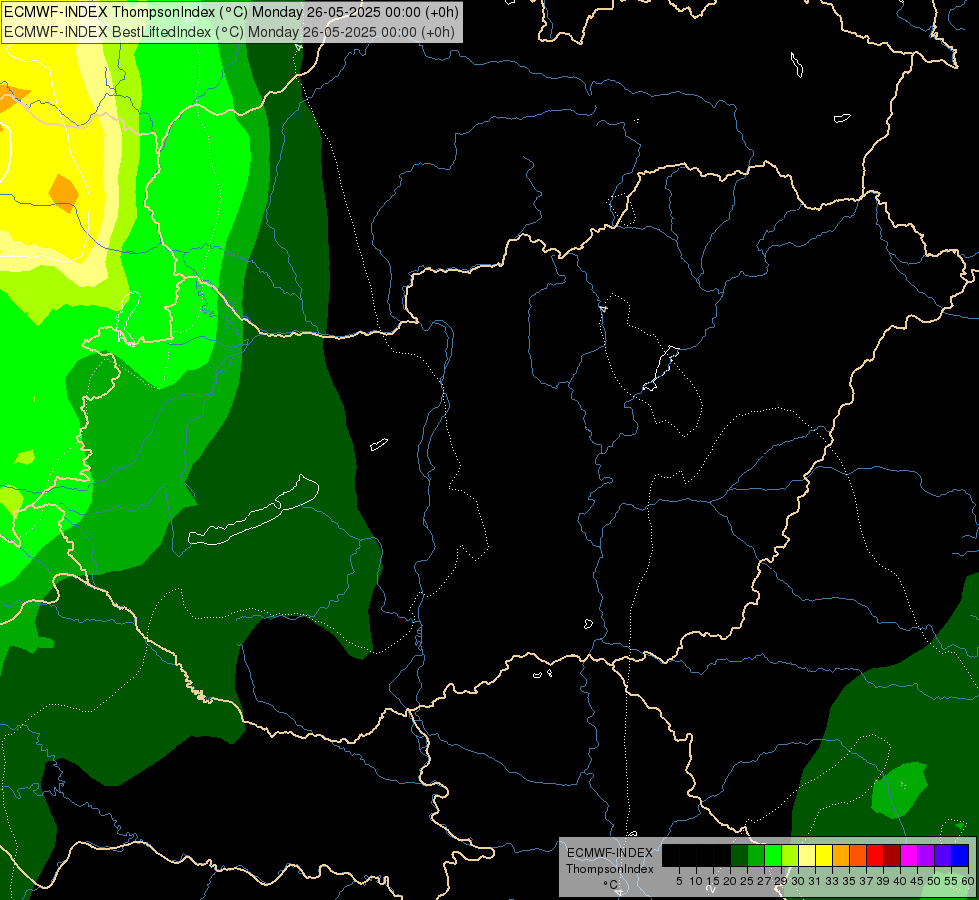The width and height of the screenshot is (979, 900).
Task: Select the light orange 33-35 legend swatch
Action: point(840,855)
